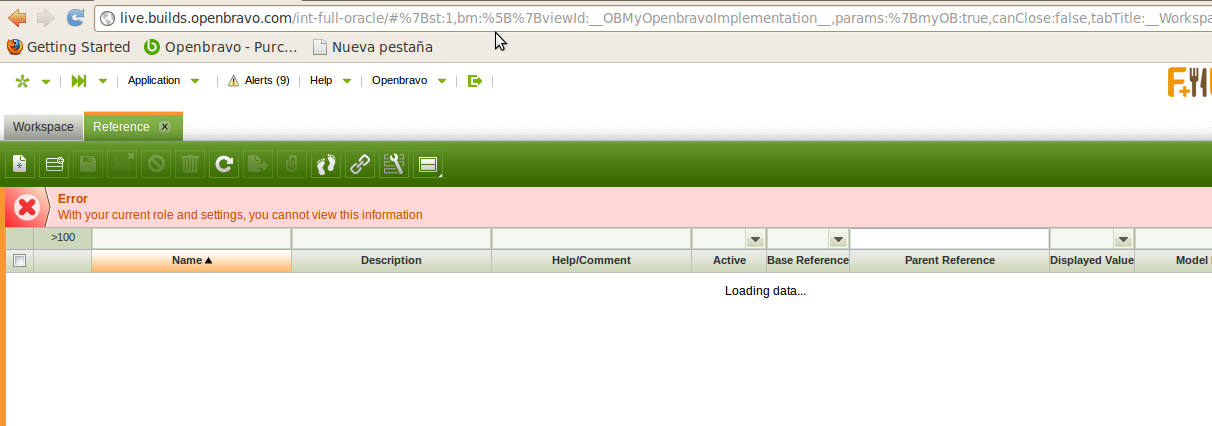This screenshot has width=1212, height=426.
Task: Open the Openbravo user menu
Action: pos(400,81)
